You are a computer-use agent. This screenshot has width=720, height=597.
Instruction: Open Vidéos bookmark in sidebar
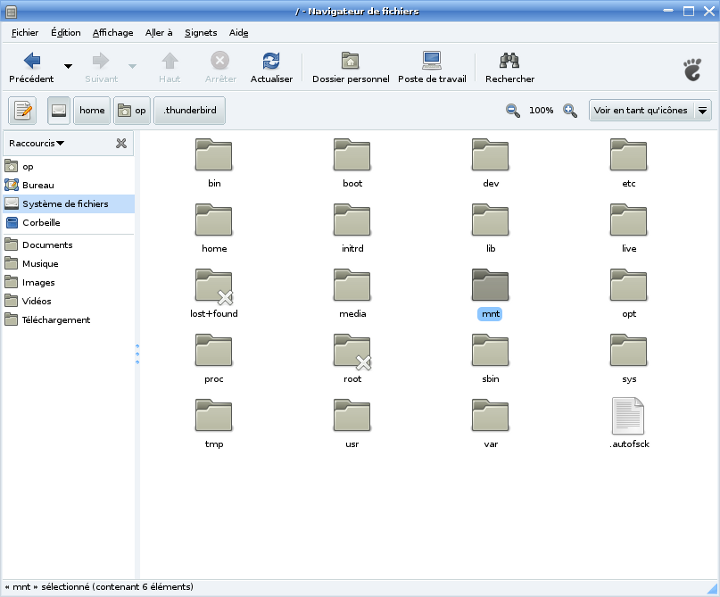pyautogui.click(x=69, y=301)
